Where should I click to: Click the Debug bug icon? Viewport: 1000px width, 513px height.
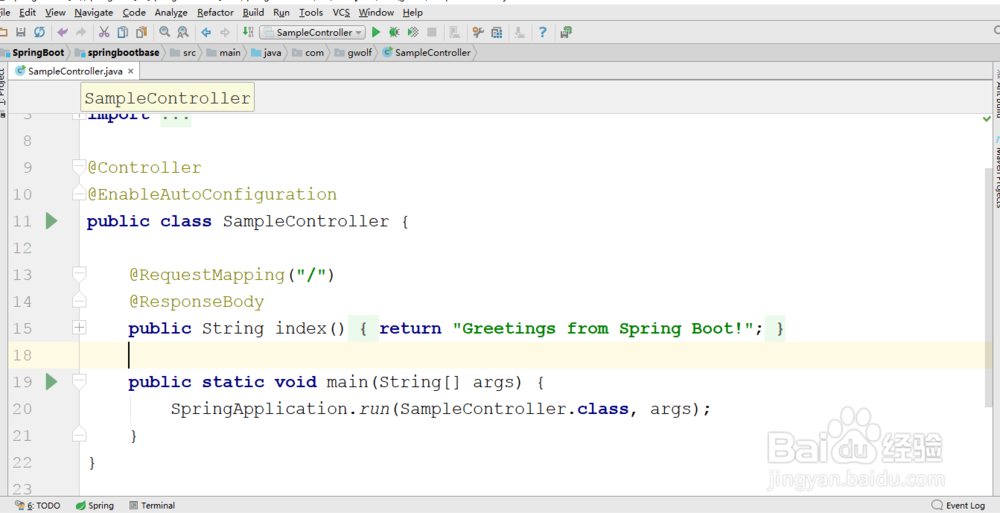tap(394, 32)
